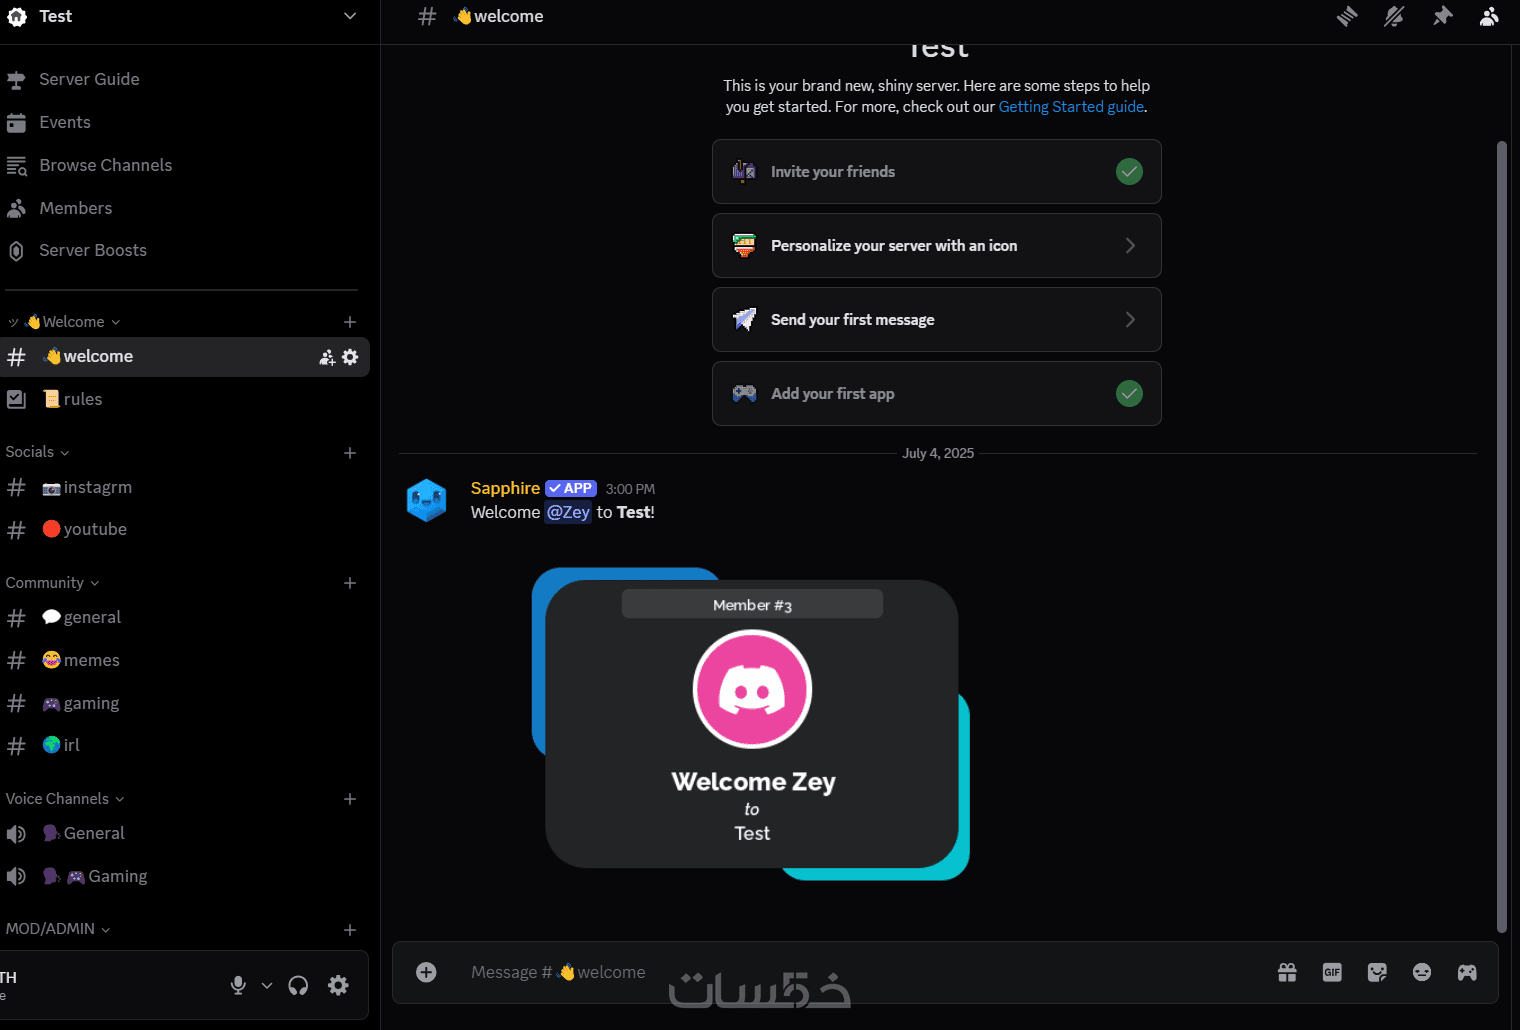Screen dimensions: 1520x1030
Task: Open Send your first message card
Action: 936,320
